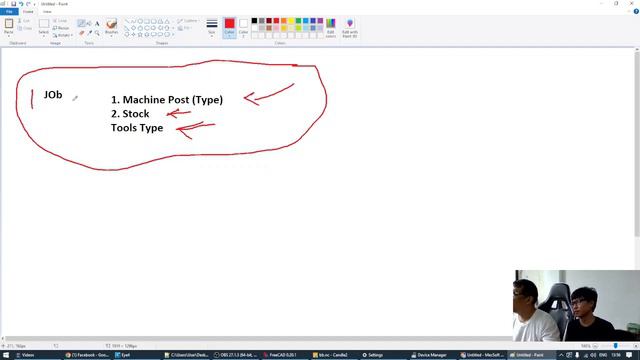Open the Size line thickness dropdown
The image size is (640, 360).
point(211,28)
